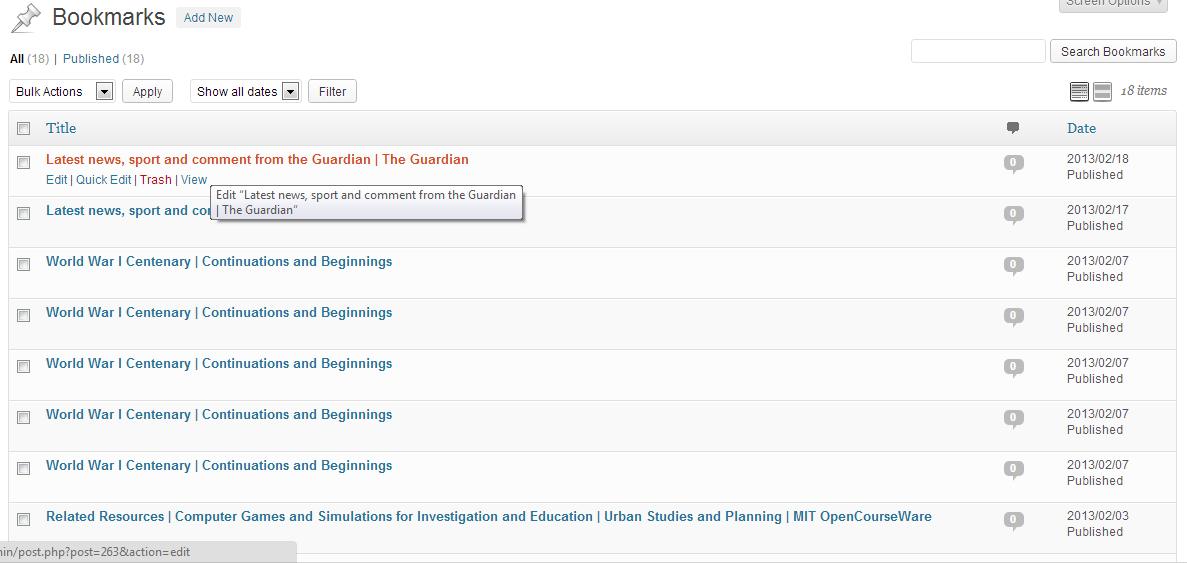This screenshot has height=563, width=1187.
Task: Click the Add New button
Action: pyautogui.click(x=208, y=17)
